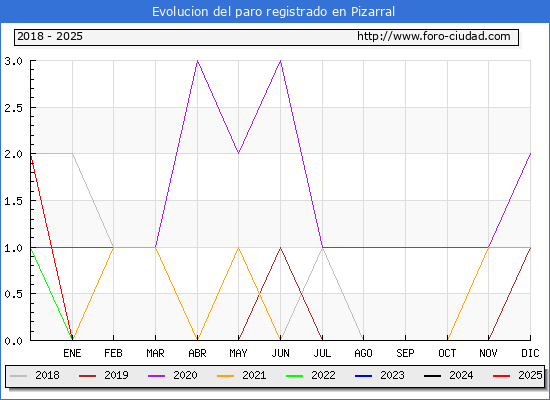Click the SEP month axis label
550x400 pixels.
click(405, 353)
